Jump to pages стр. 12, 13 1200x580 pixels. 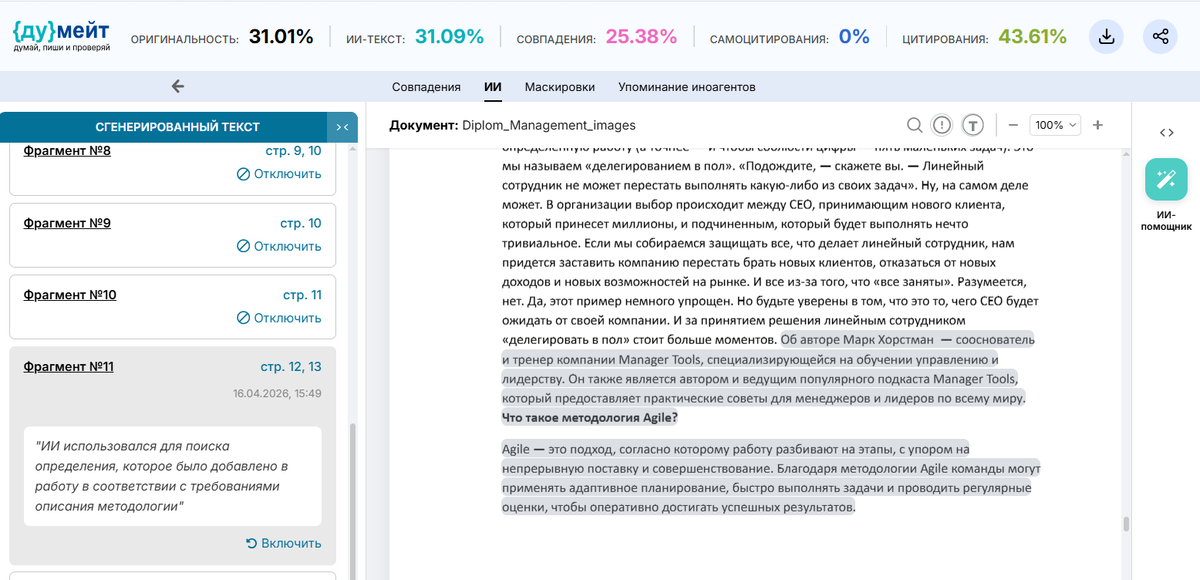(x=291, y=367)
